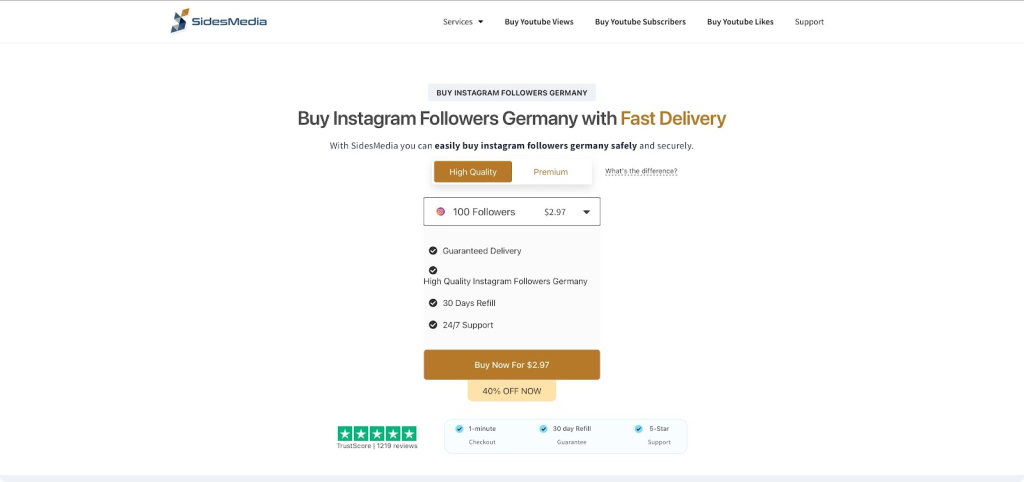1024x482 pixels.
Task: Expand the Services menu arrow
Action: [480, 22]
